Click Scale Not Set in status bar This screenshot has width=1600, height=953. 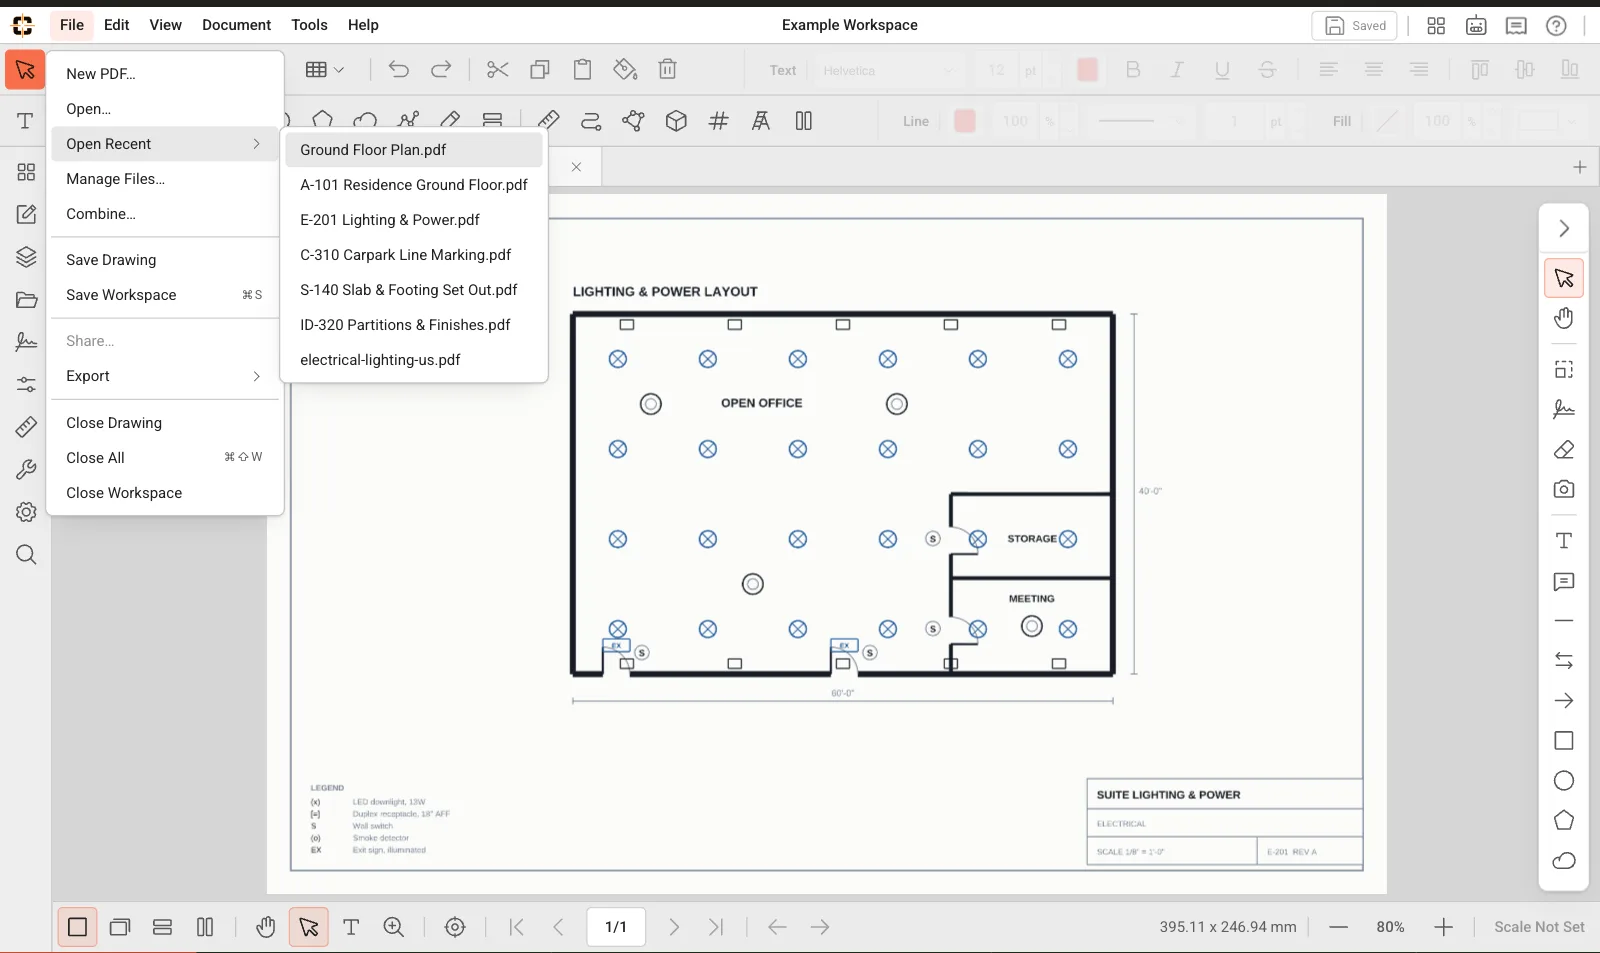click(1539, 927)
